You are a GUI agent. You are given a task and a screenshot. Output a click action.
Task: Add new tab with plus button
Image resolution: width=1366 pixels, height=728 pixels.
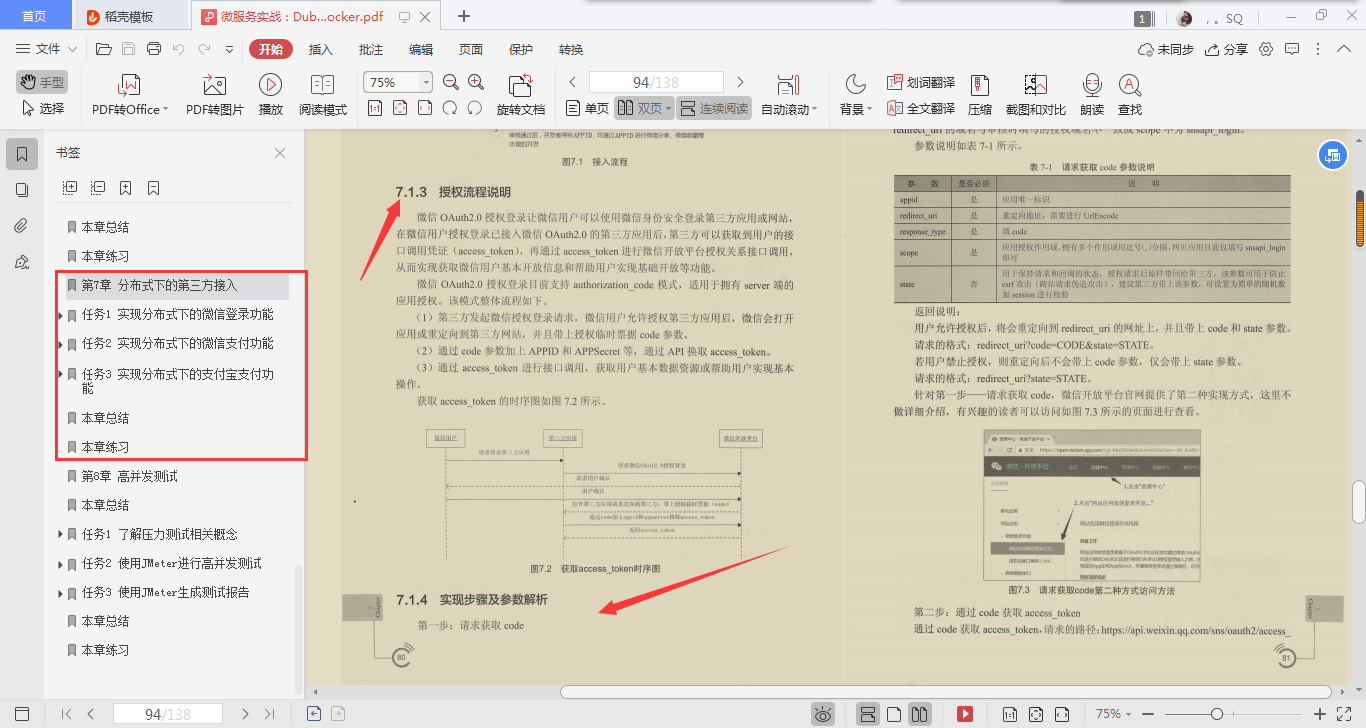click(x=464, y=16)
